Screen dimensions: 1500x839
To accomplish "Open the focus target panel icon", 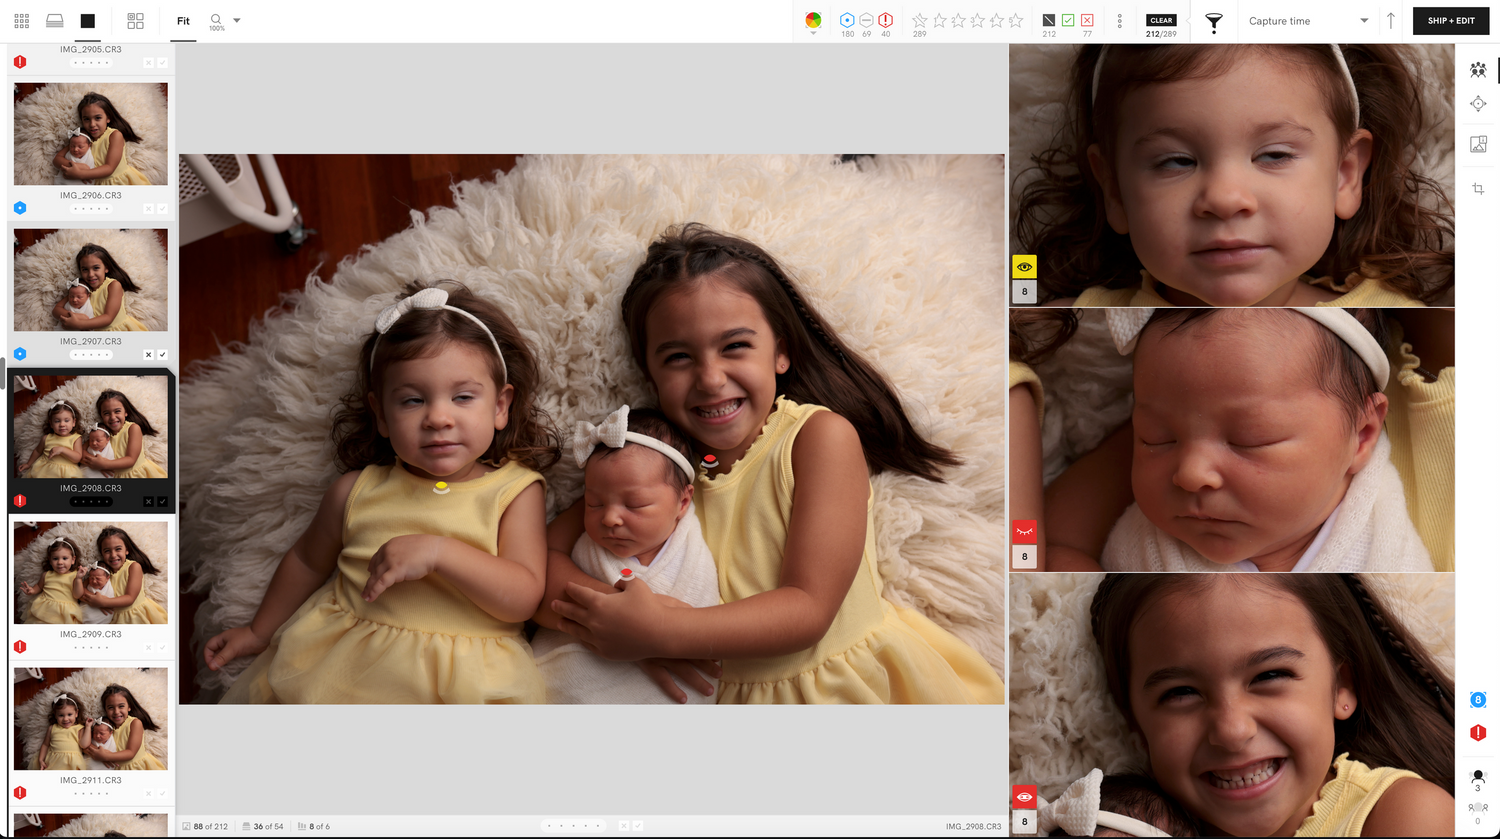I will pos(1478,104).
